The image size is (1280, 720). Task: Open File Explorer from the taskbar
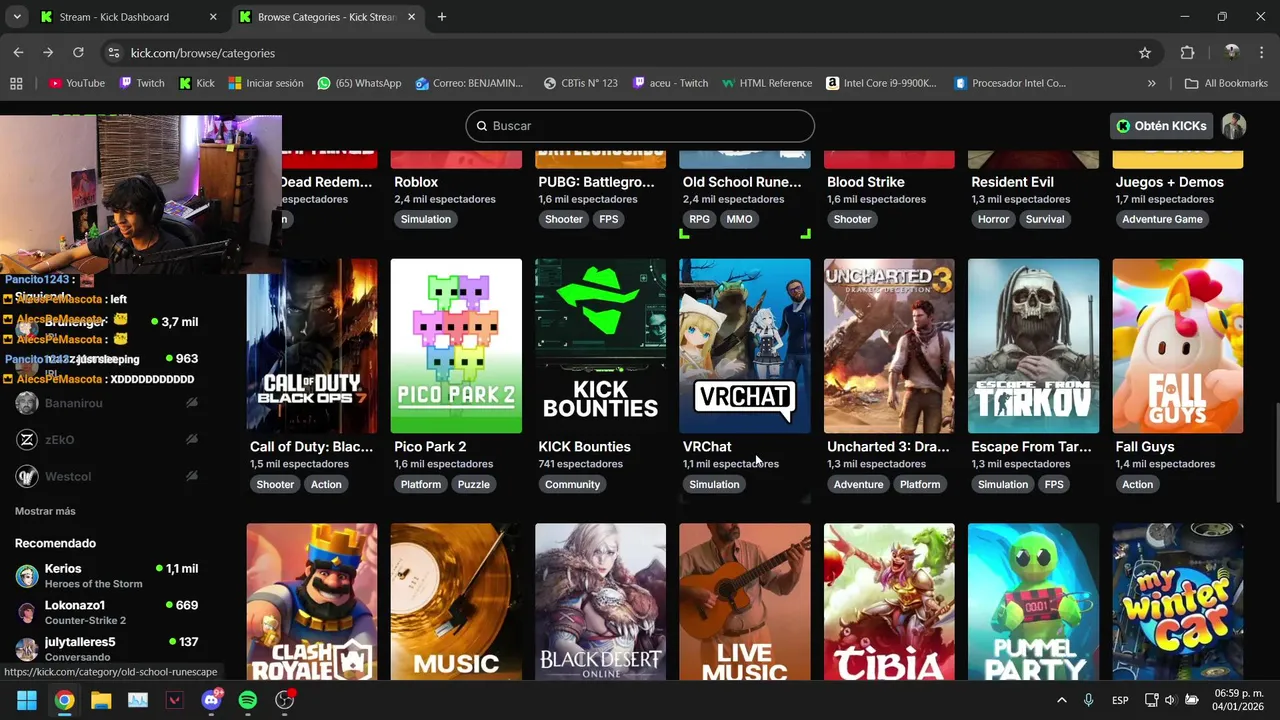click(x=101, y=700)
